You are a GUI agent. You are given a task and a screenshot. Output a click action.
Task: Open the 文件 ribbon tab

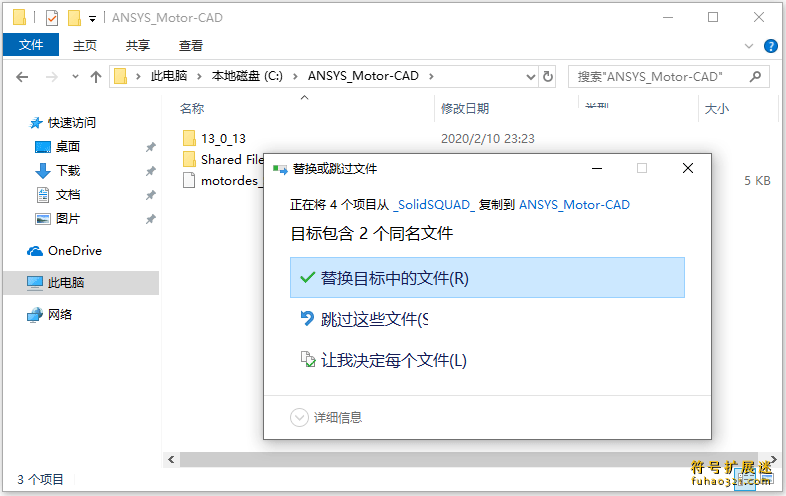(31, 45)
